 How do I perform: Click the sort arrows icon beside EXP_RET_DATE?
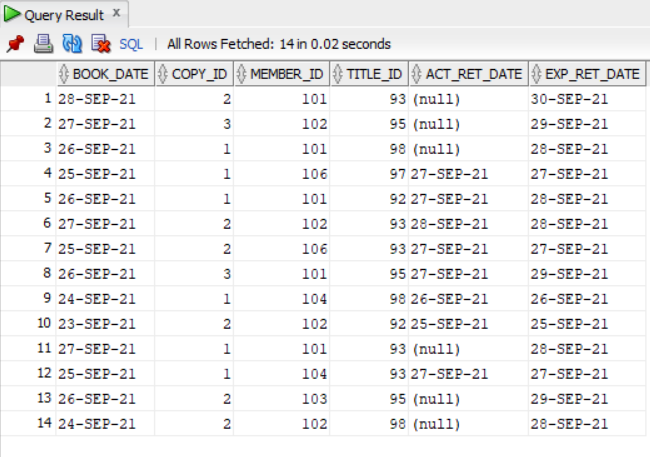536,74
